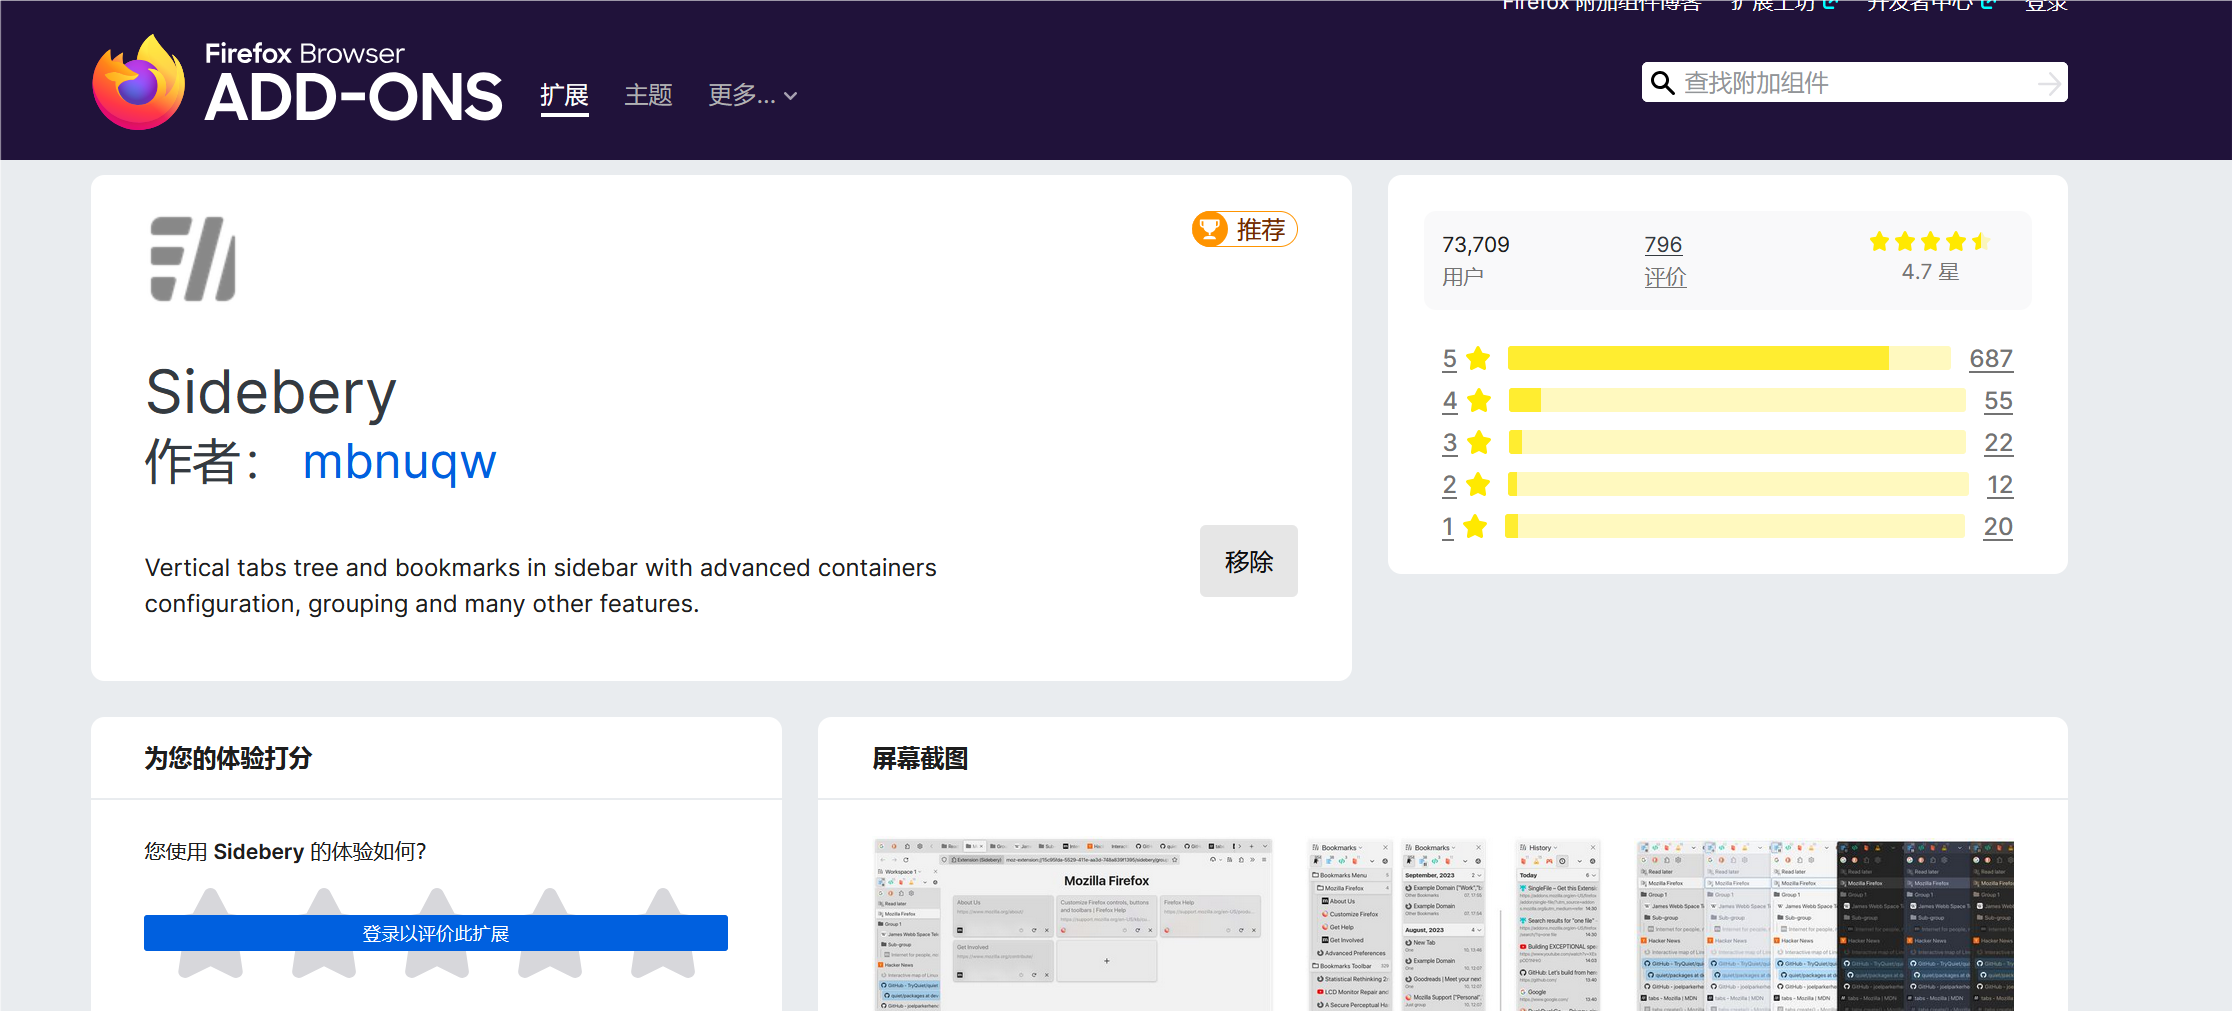Screen dimensions: 2232x1011
Task: Open the 687 five-star reviews count
Action: click(x=1991, y=359)
